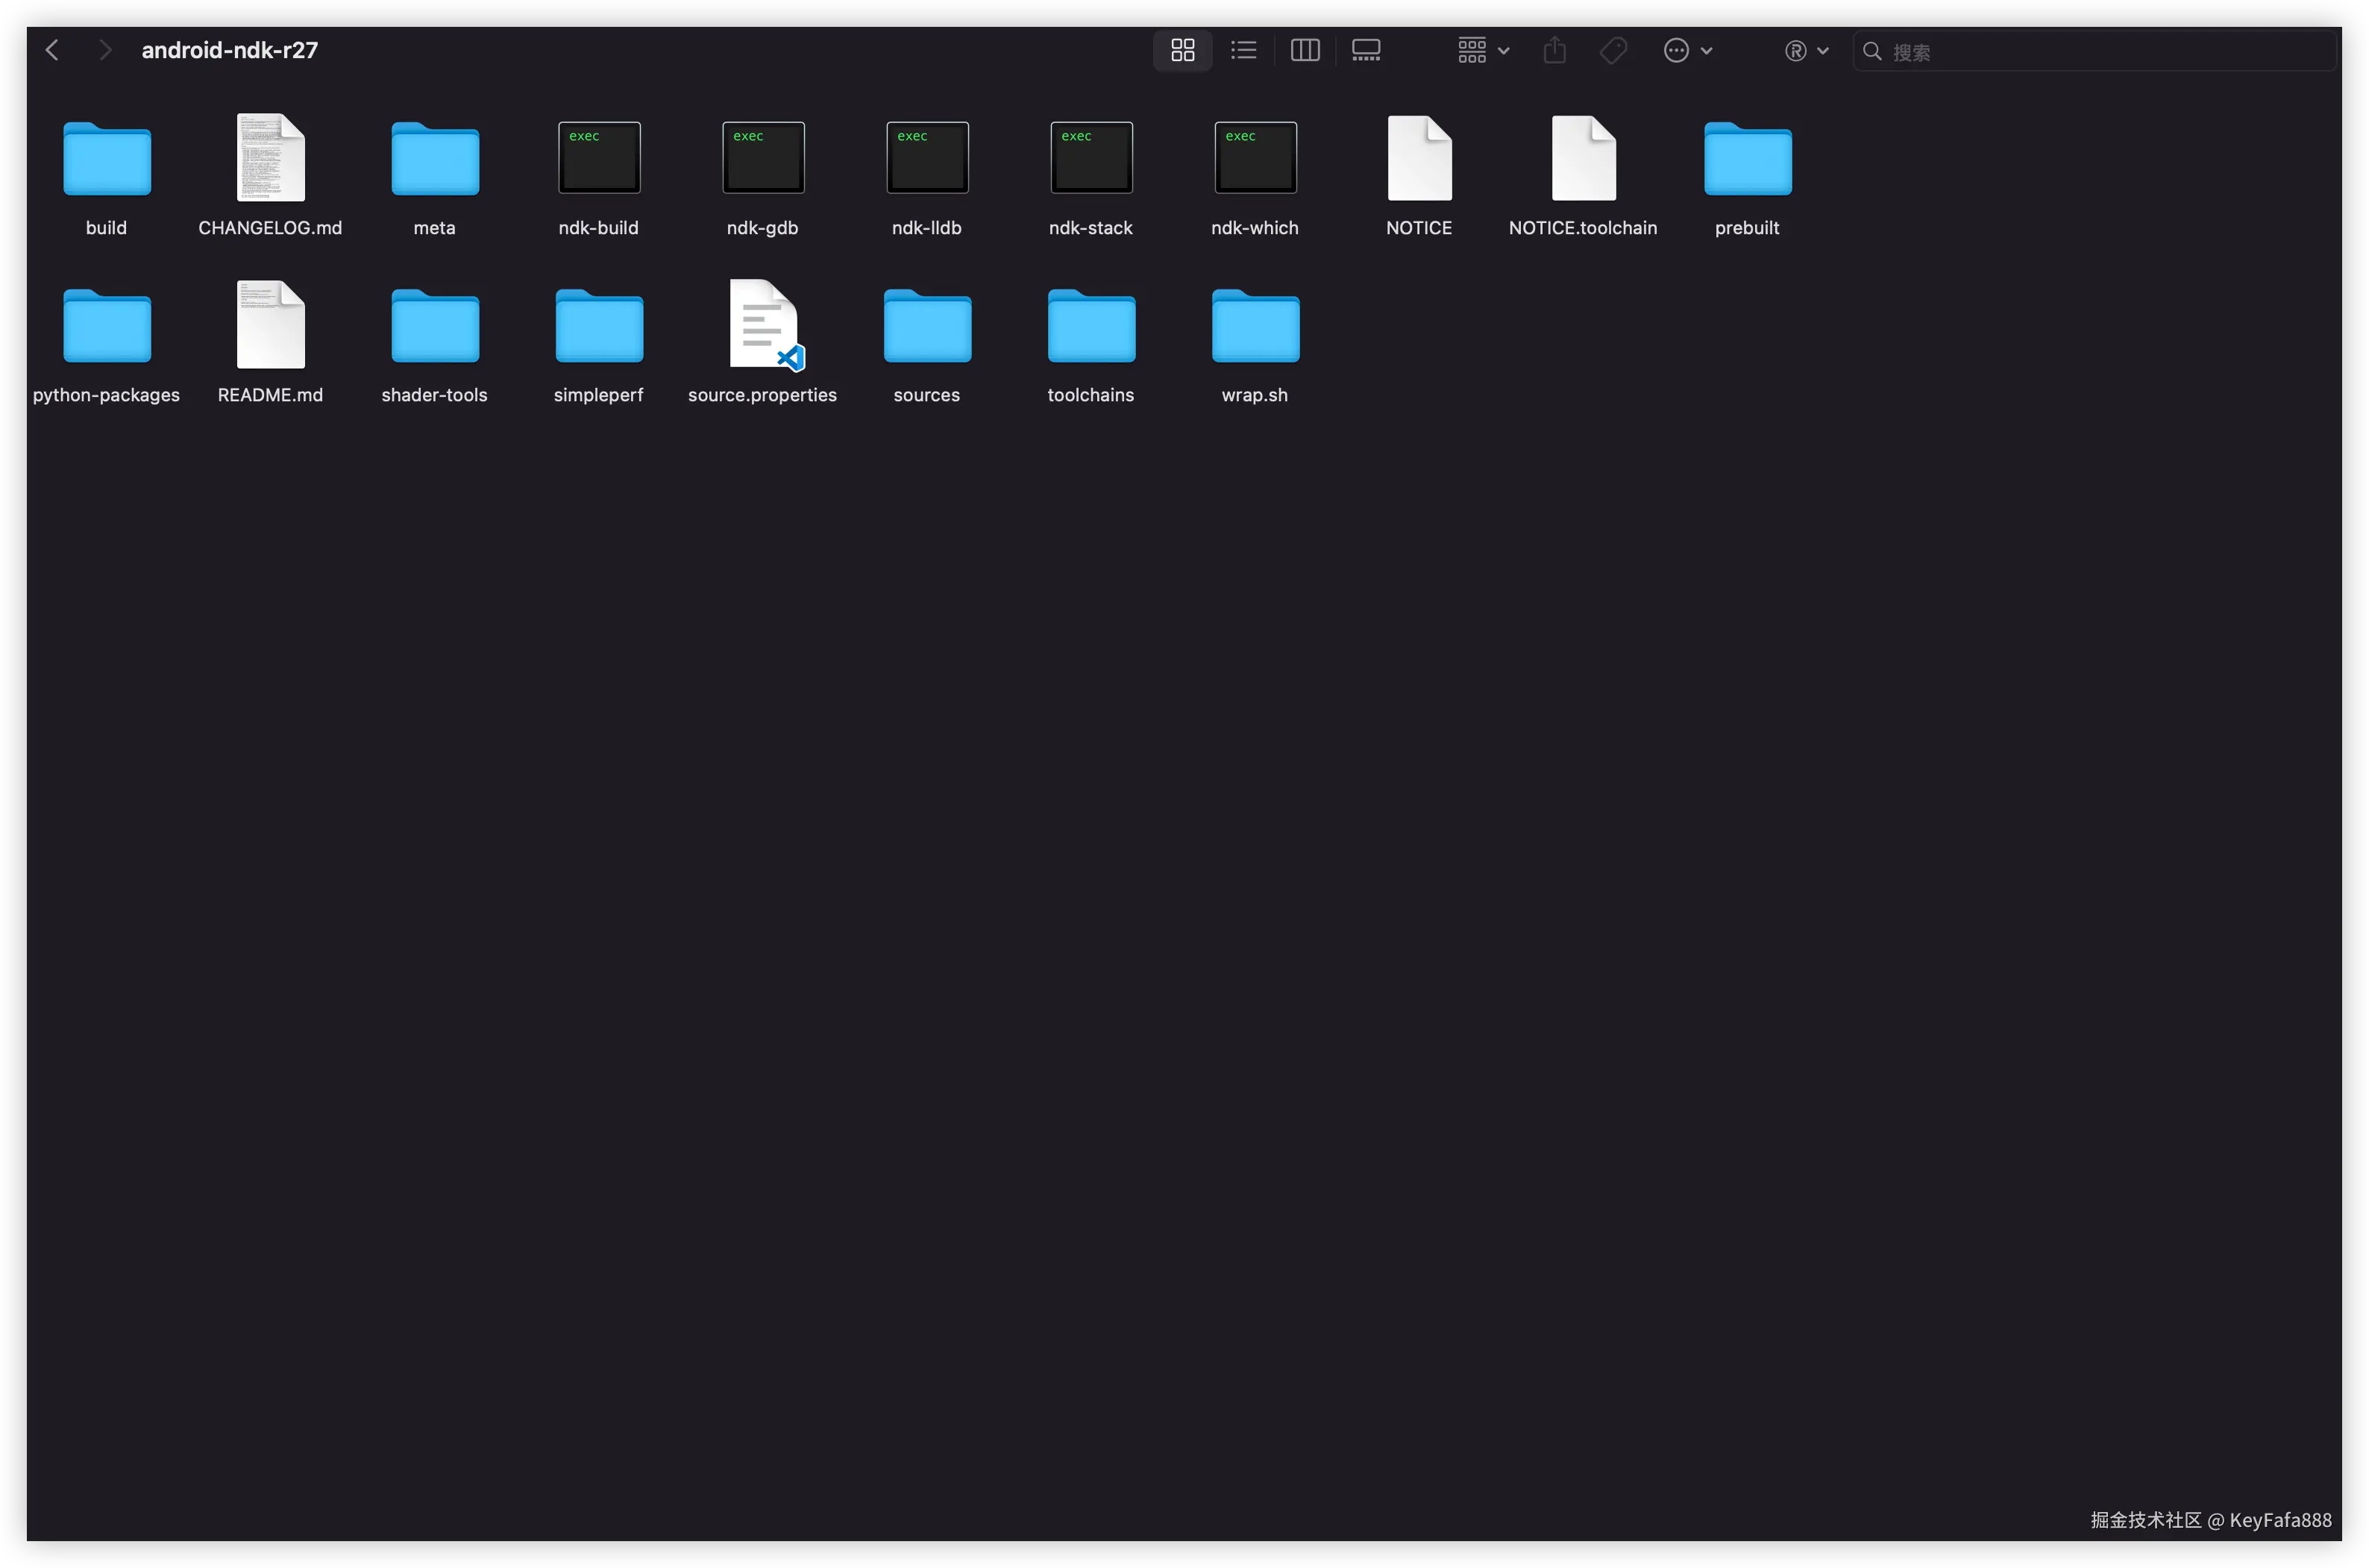
Task: Select the ndk-build executable file
Action: coord(599,158)
